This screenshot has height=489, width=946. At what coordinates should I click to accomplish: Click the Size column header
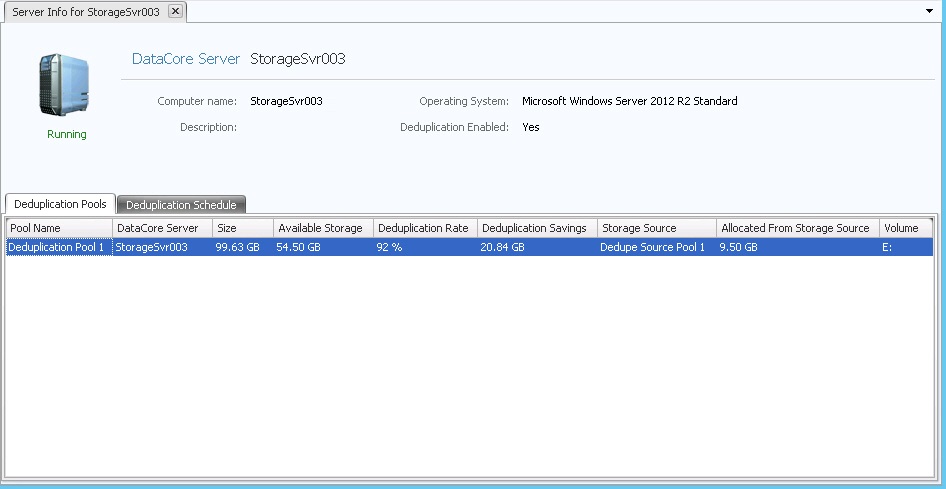[x=242, y=228]
